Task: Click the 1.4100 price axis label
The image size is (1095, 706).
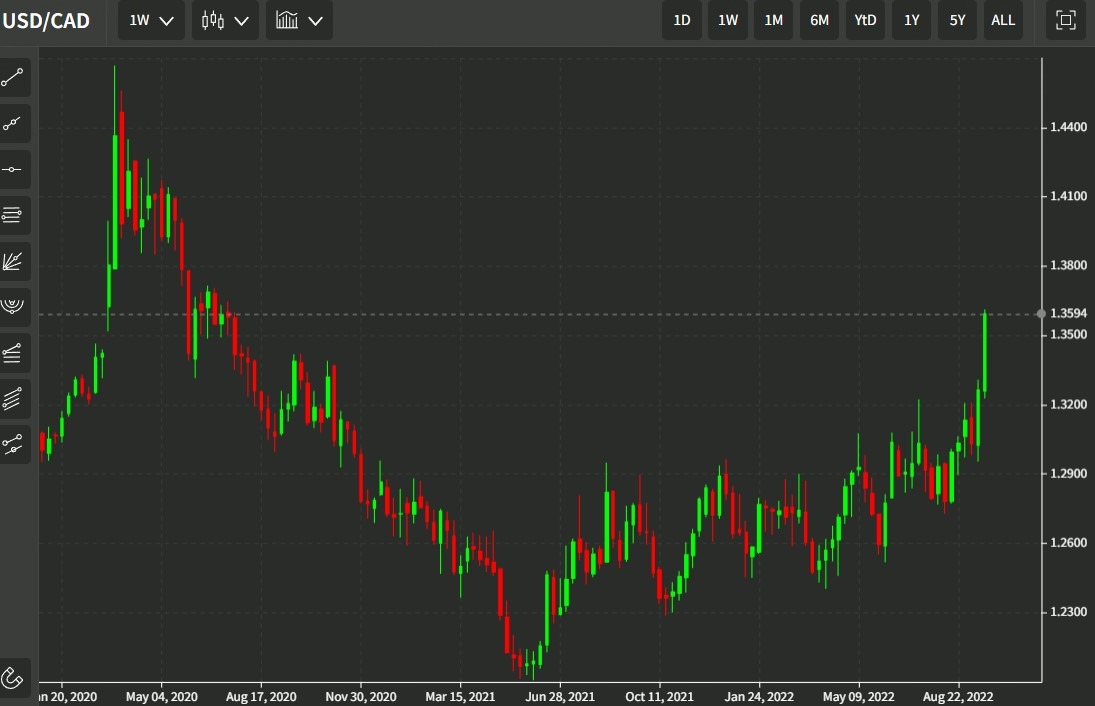Action: [x=1068, y=196]
